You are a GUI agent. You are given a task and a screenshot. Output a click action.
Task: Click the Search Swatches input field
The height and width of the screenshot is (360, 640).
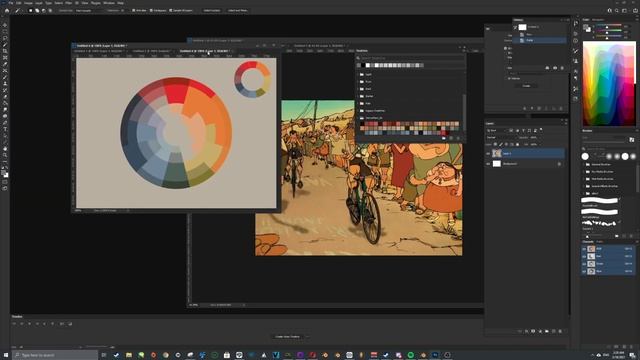410,58
